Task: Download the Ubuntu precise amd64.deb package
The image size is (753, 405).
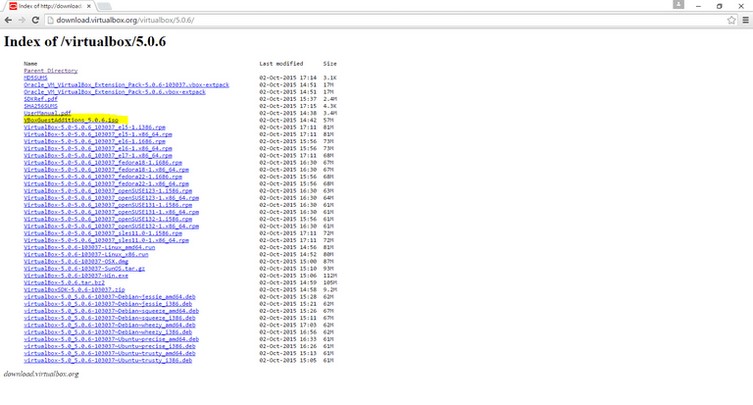Action: 111,338
